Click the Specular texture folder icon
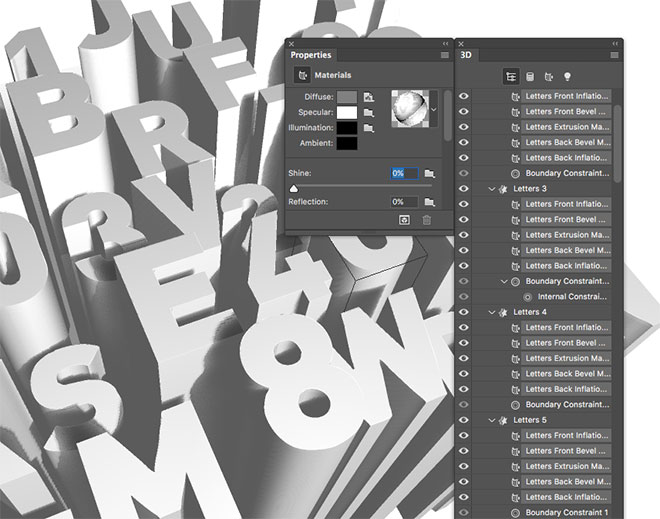This screenshot has height=519, width=660. point(368,113)
